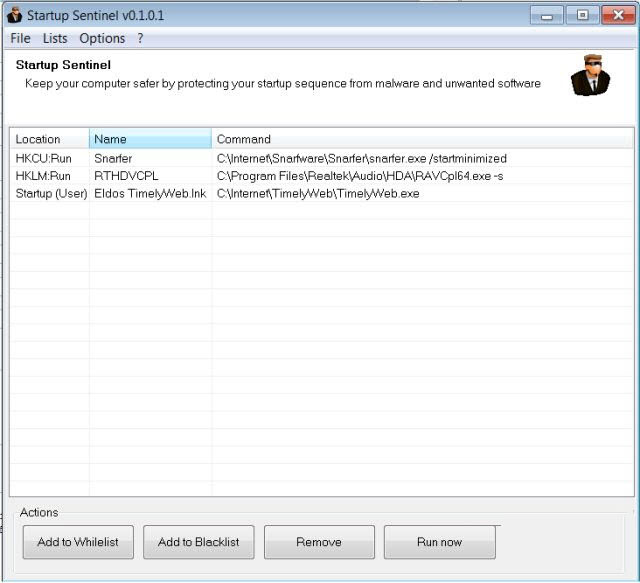Open the ? help menu
The width and height of the screenshot is (640, 583).
[x=140, y=38]
